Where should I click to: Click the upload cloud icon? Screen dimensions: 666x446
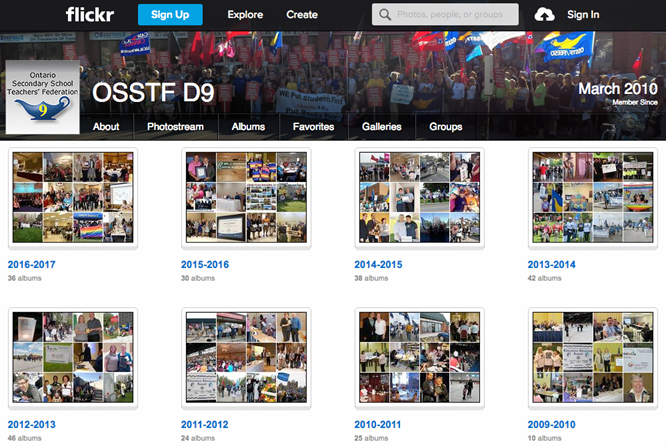(544, 15)
